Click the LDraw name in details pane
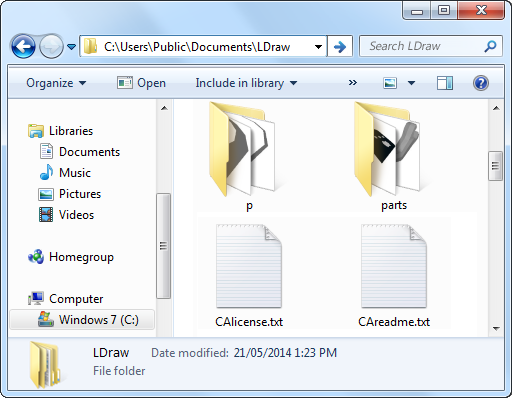The width and height of the screenshot is (512, 398). click(111, 353)
